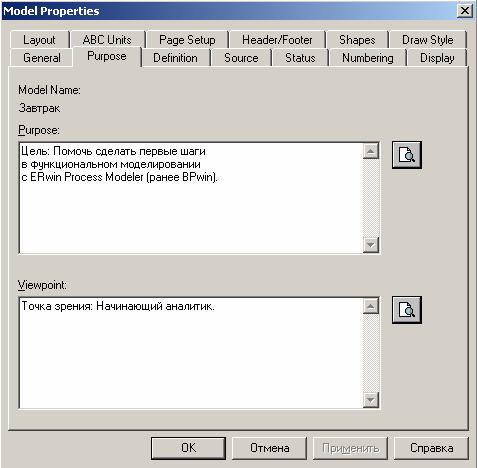Click the Viewpoint scrollbar up arrow

coord(371,306)
